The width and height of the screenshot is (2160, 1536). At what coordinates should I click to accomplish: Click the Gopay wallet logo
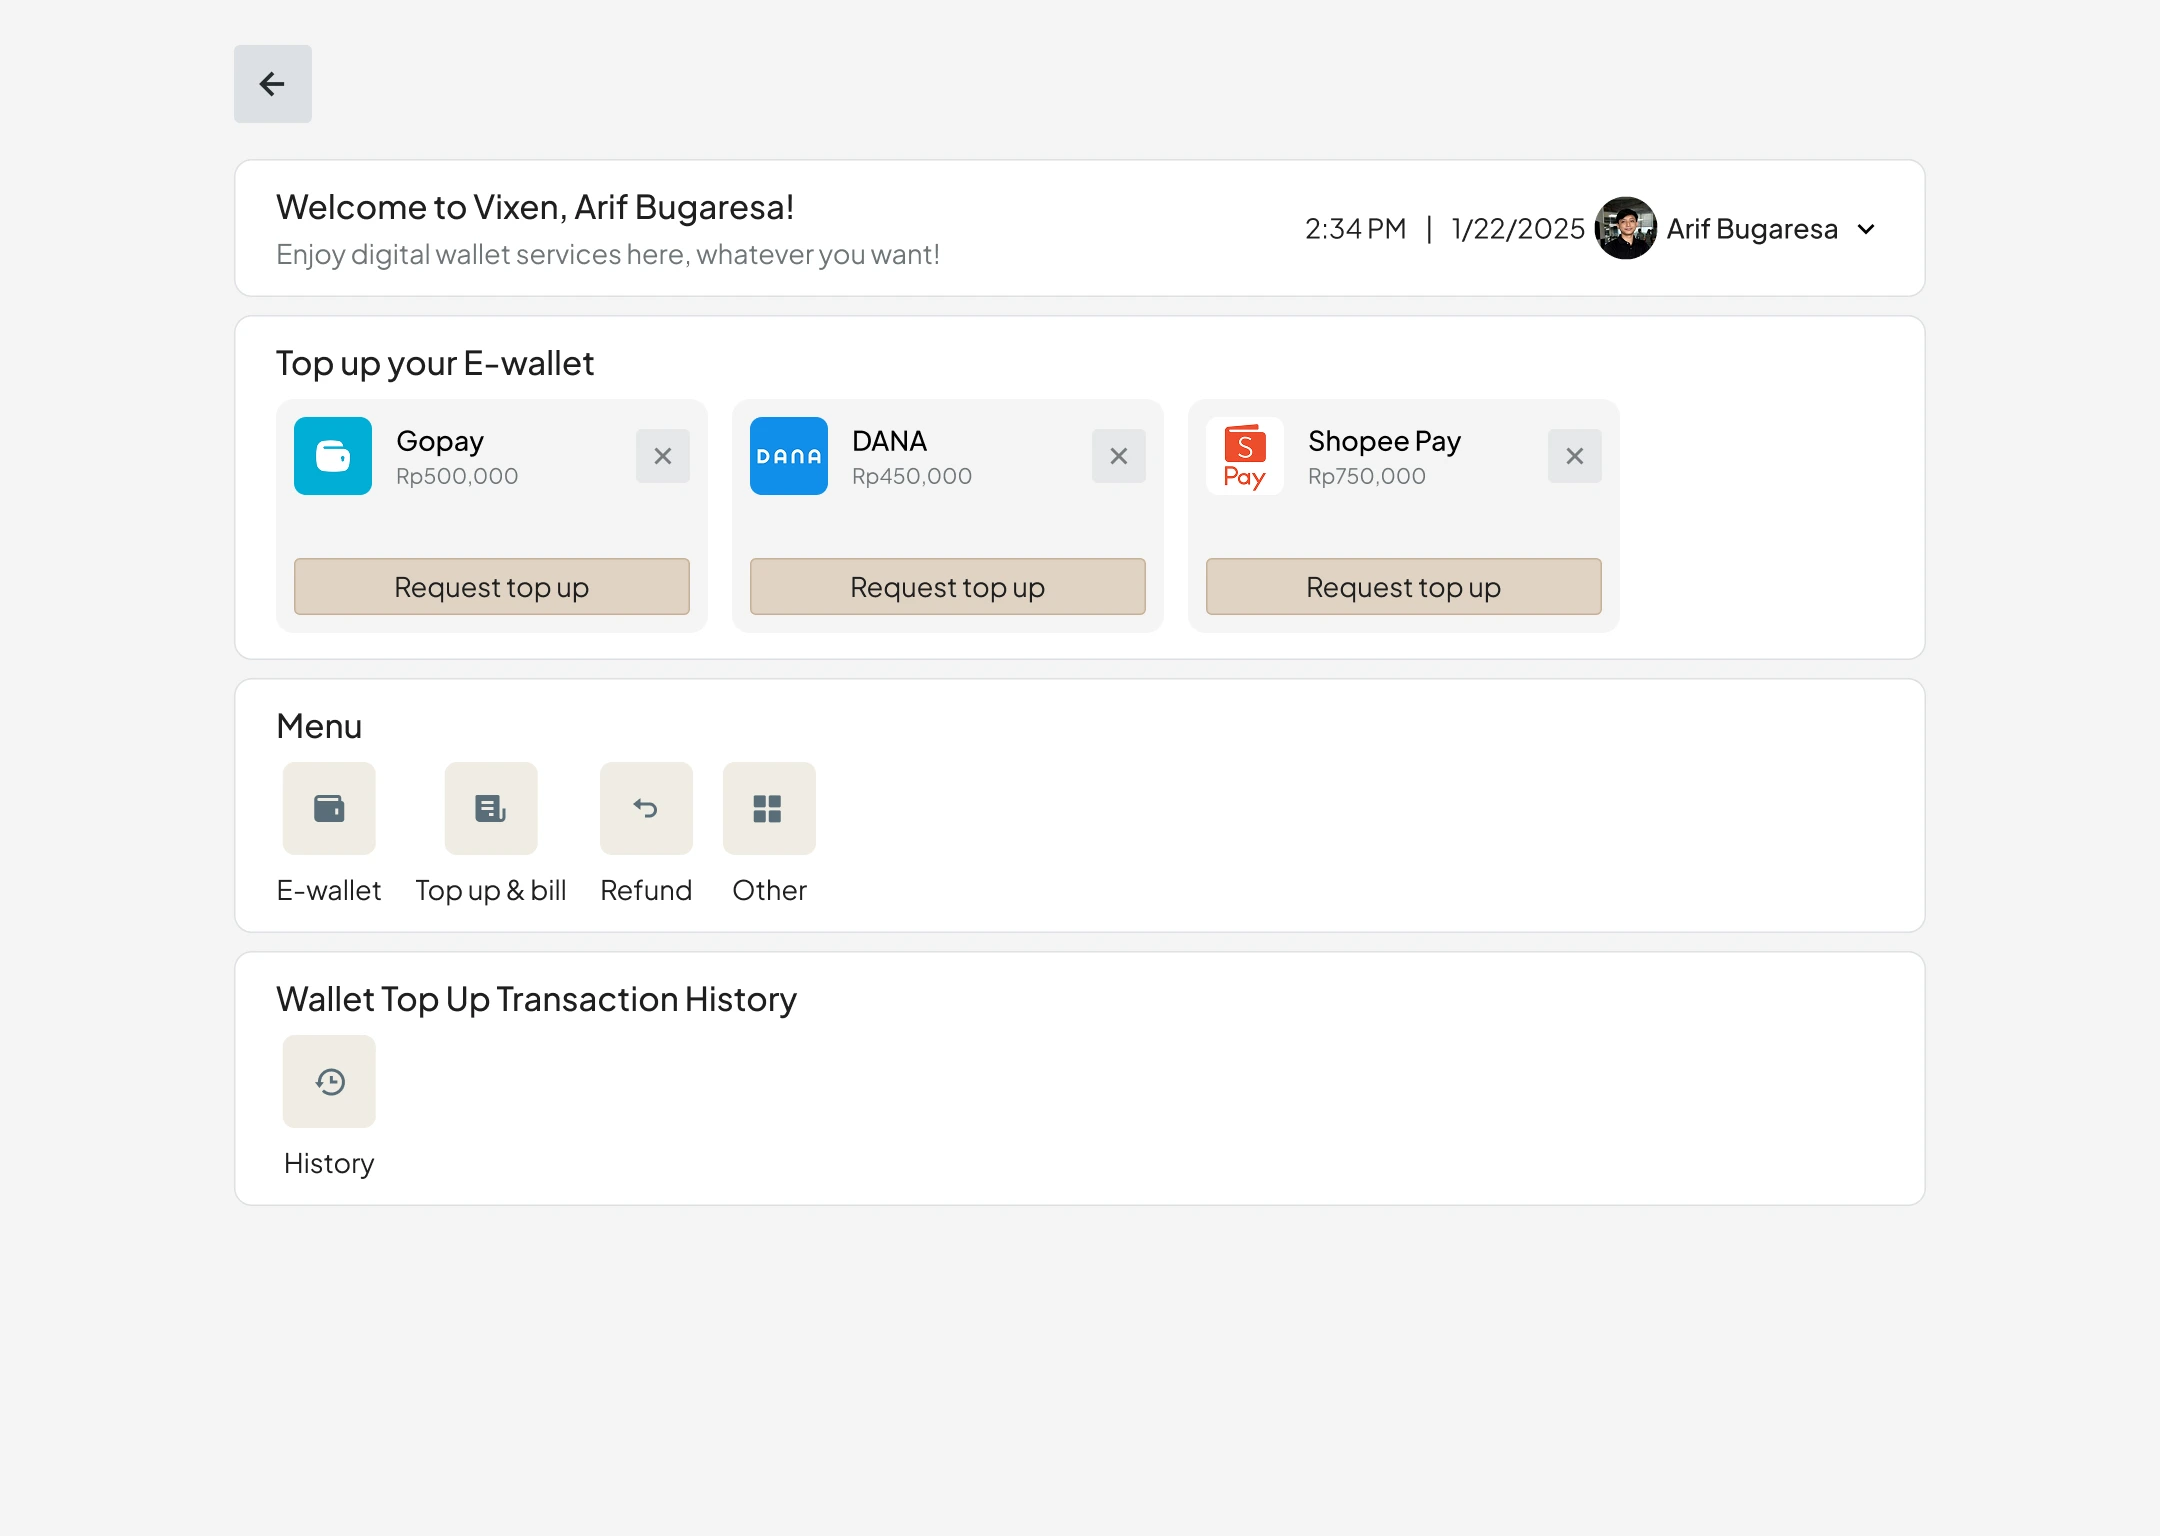tap(333, 456)
